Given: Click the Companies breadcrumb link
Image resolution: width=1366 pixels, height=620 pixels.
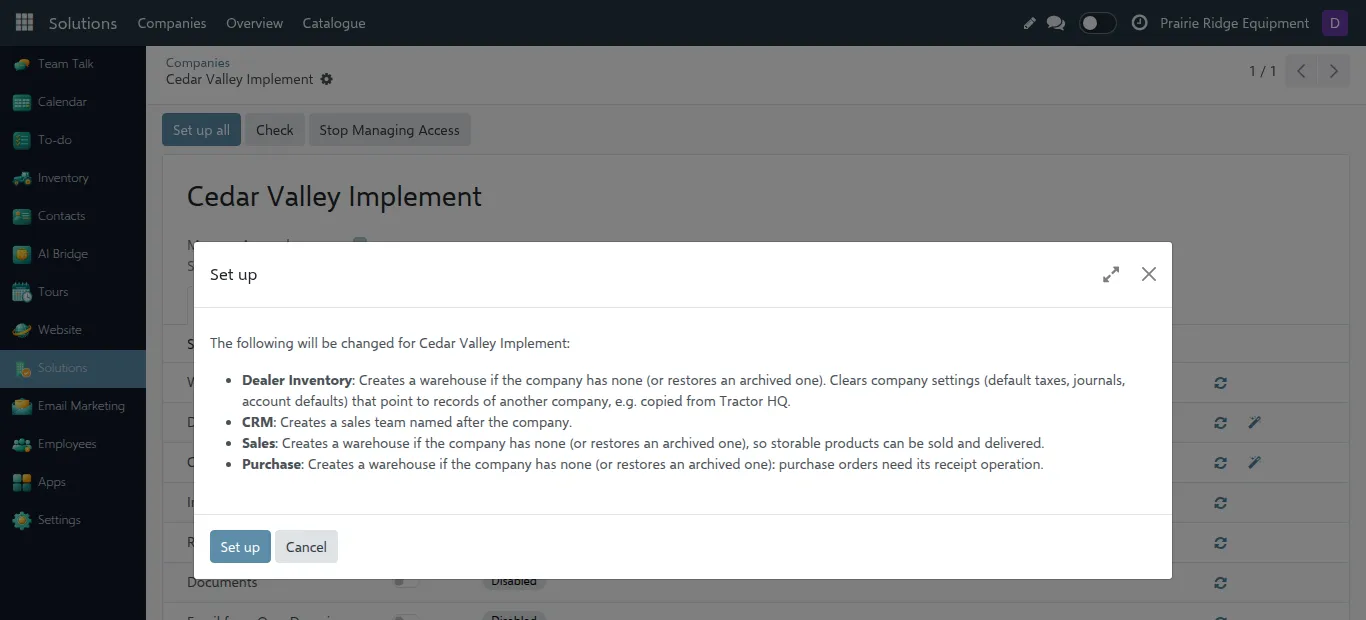Looking at the screenshot, I should pyautogui.click(x=198, y=62).
